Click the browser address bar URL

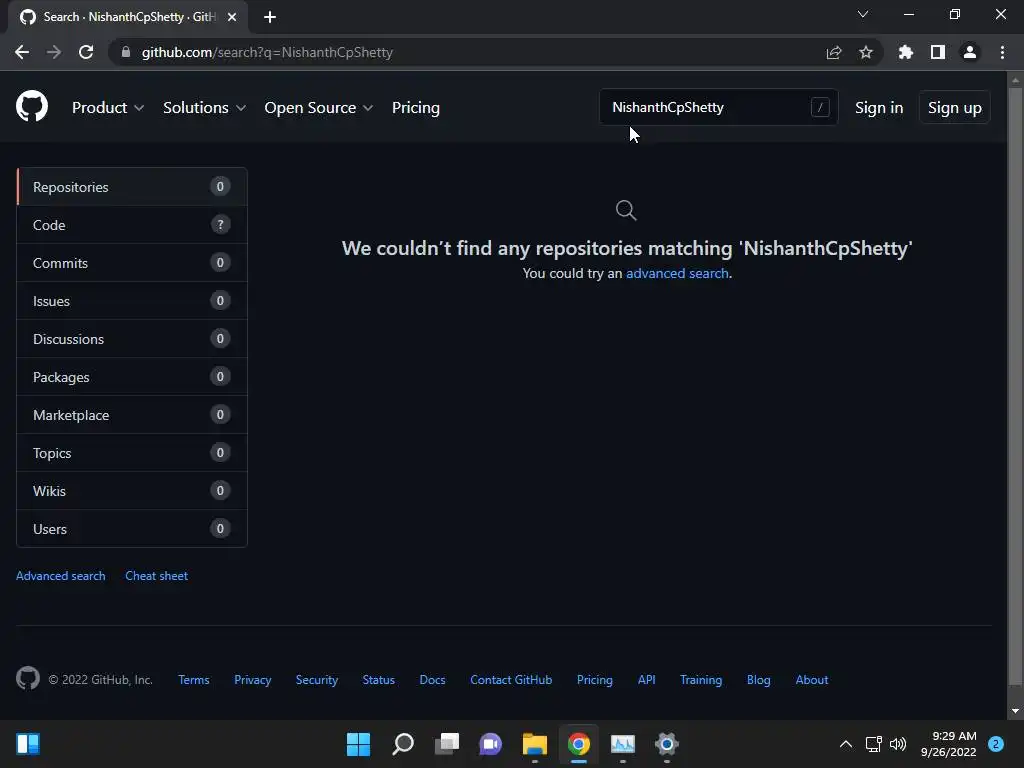(x=267, y=52)
